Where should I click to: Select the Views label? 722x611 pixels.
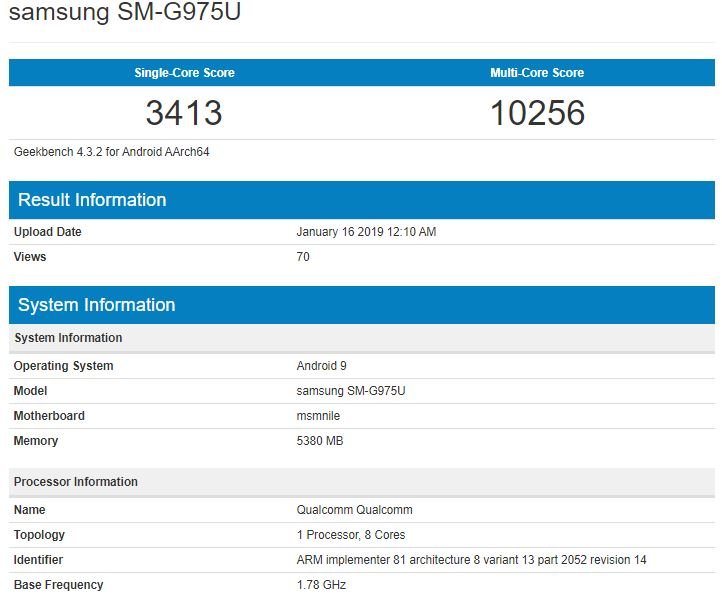click(x=30, y=256)
